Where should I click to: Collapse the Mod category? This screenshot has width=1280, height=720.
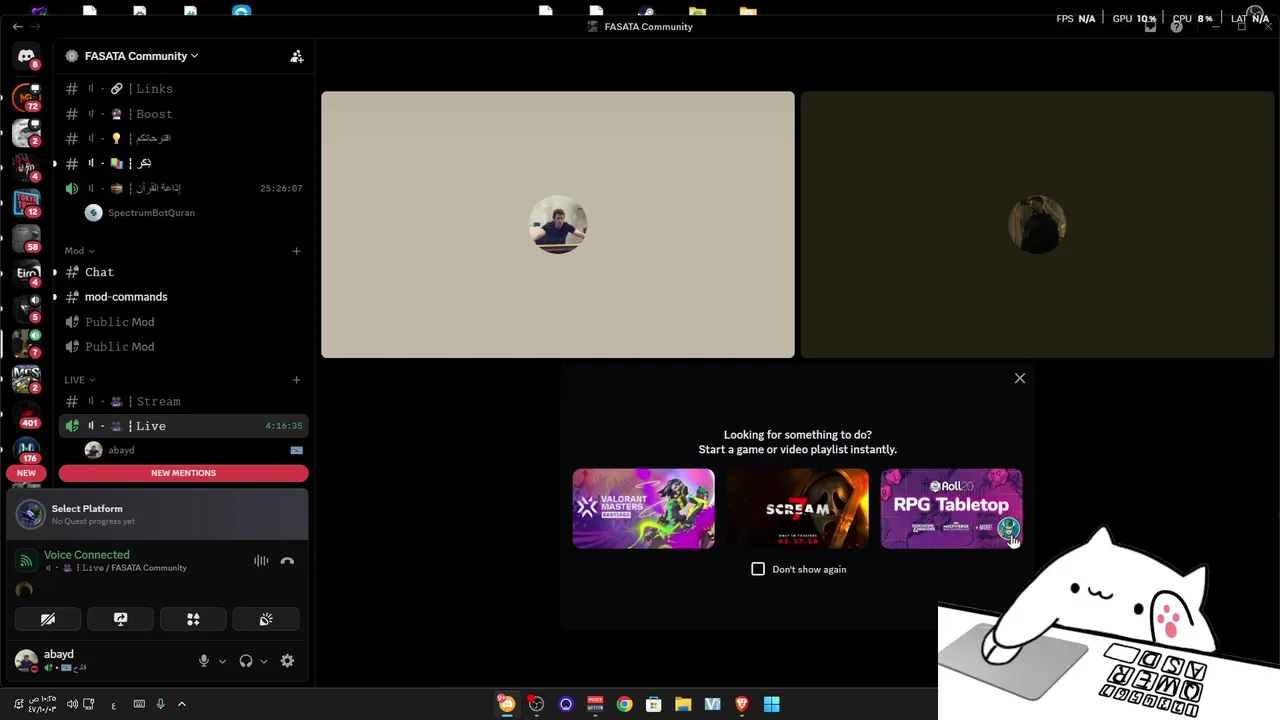(79, 251)
